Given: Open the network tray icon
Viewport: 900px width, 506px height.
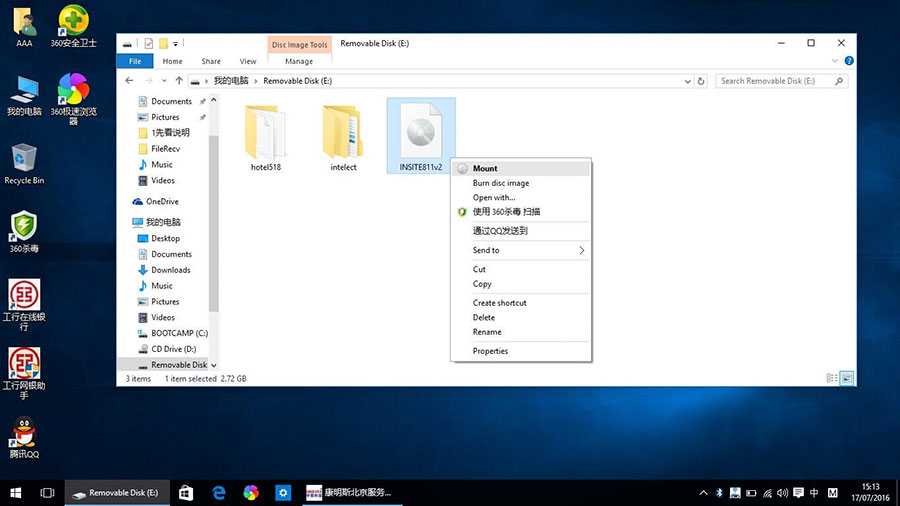Looking at the screenshot, I should coord(767,493).
